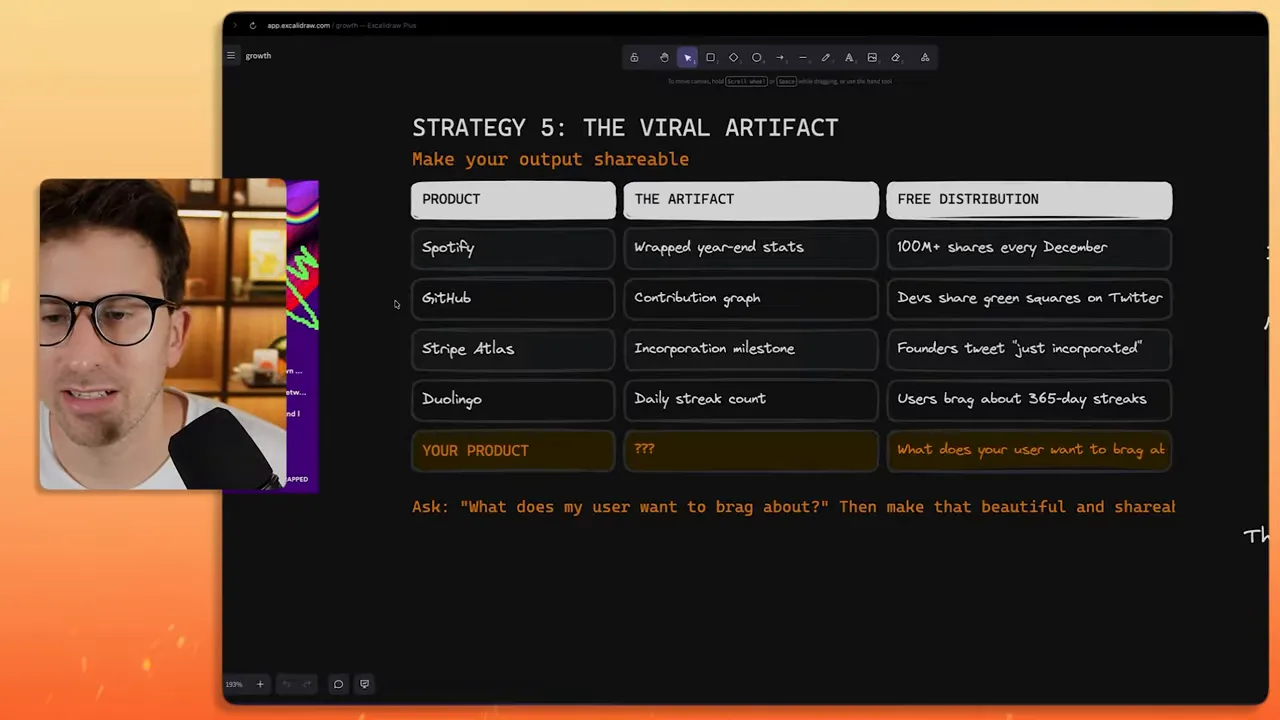Image resolution: width=1280 pixels, height=720 pixels.
Task: Select the orange 'YOUR PRODUCT' cell
Action: (513, 451)
